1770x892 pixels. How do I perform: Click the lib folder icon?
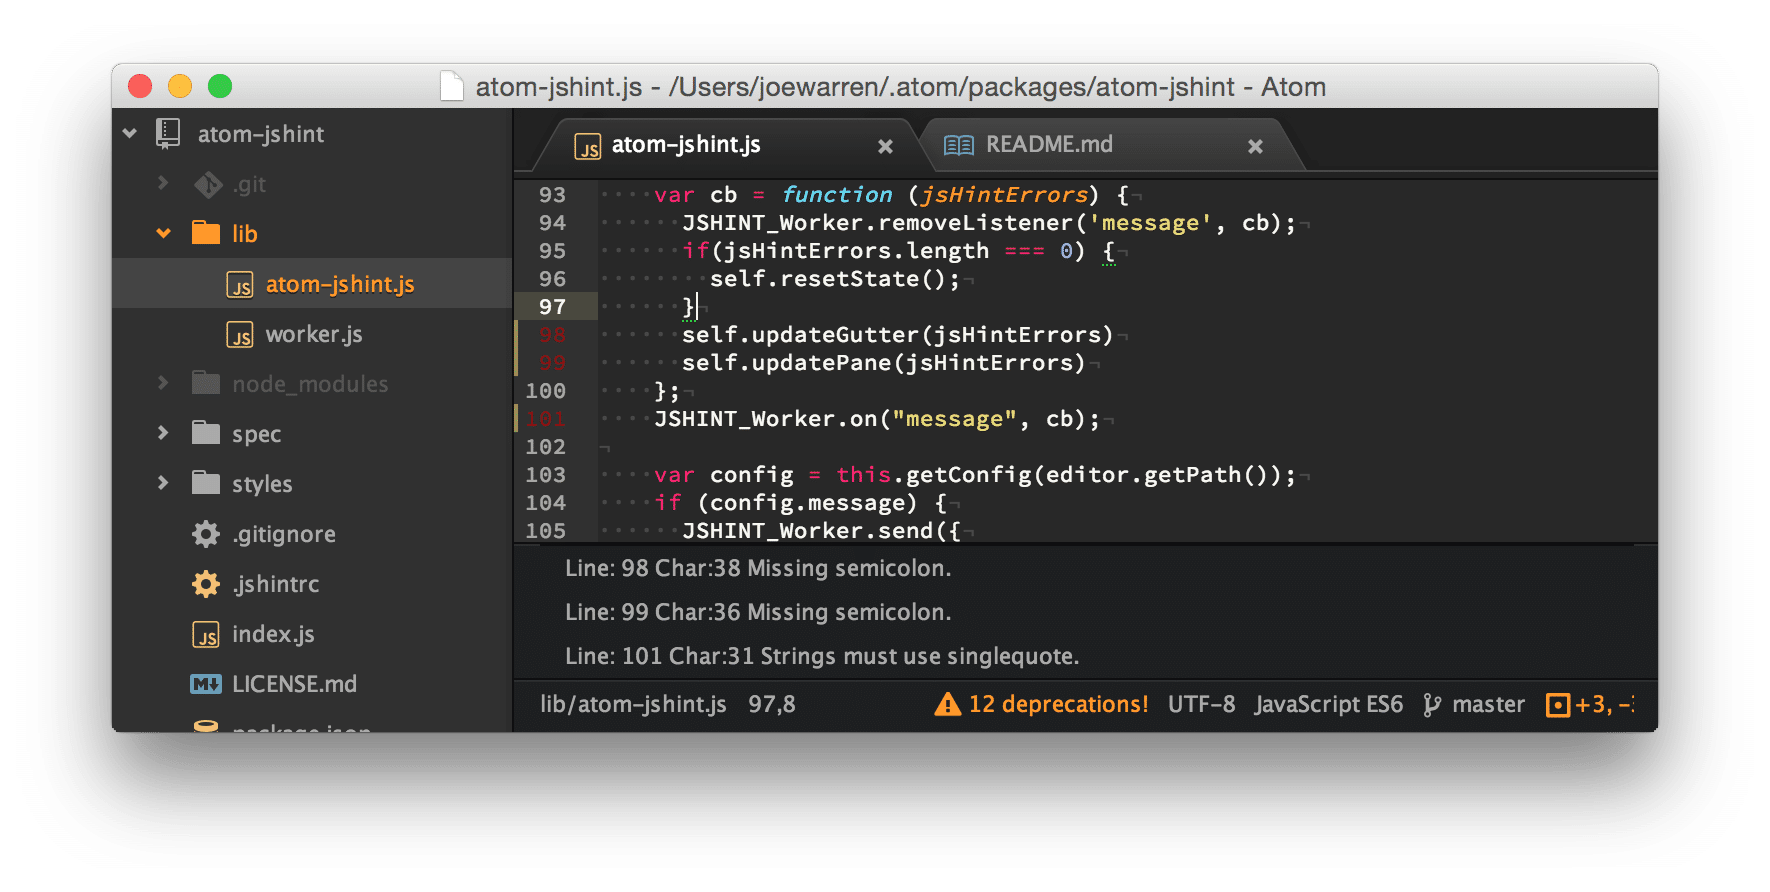(x=206, y=233)
